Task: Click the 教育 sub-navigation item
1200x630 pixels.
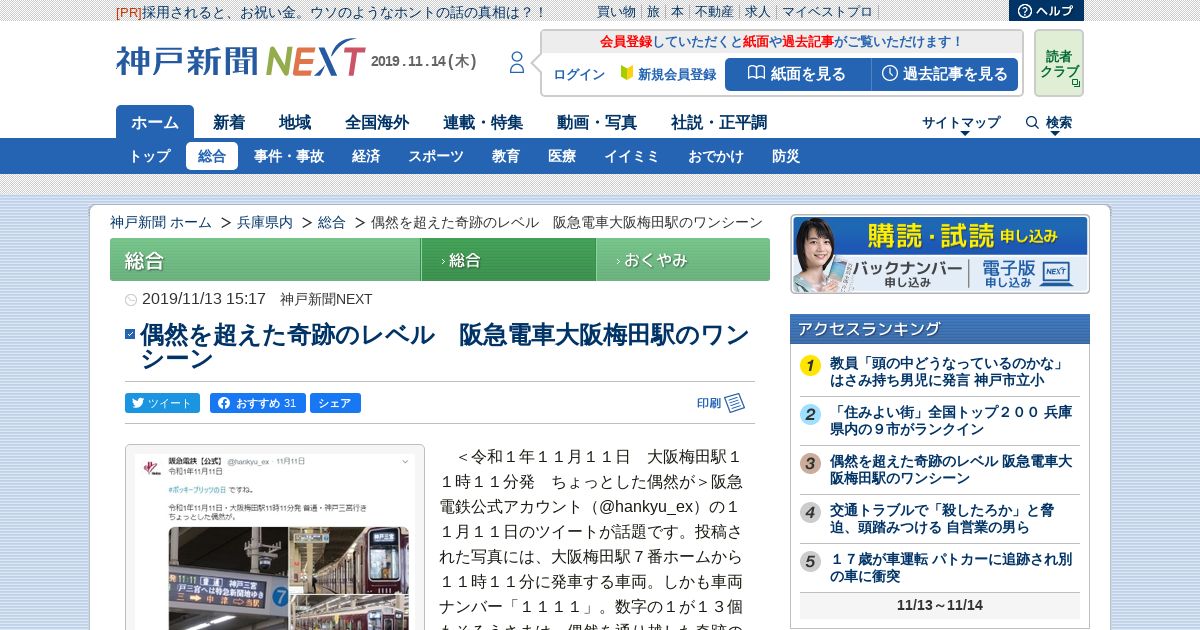Action: pos(506,156)
